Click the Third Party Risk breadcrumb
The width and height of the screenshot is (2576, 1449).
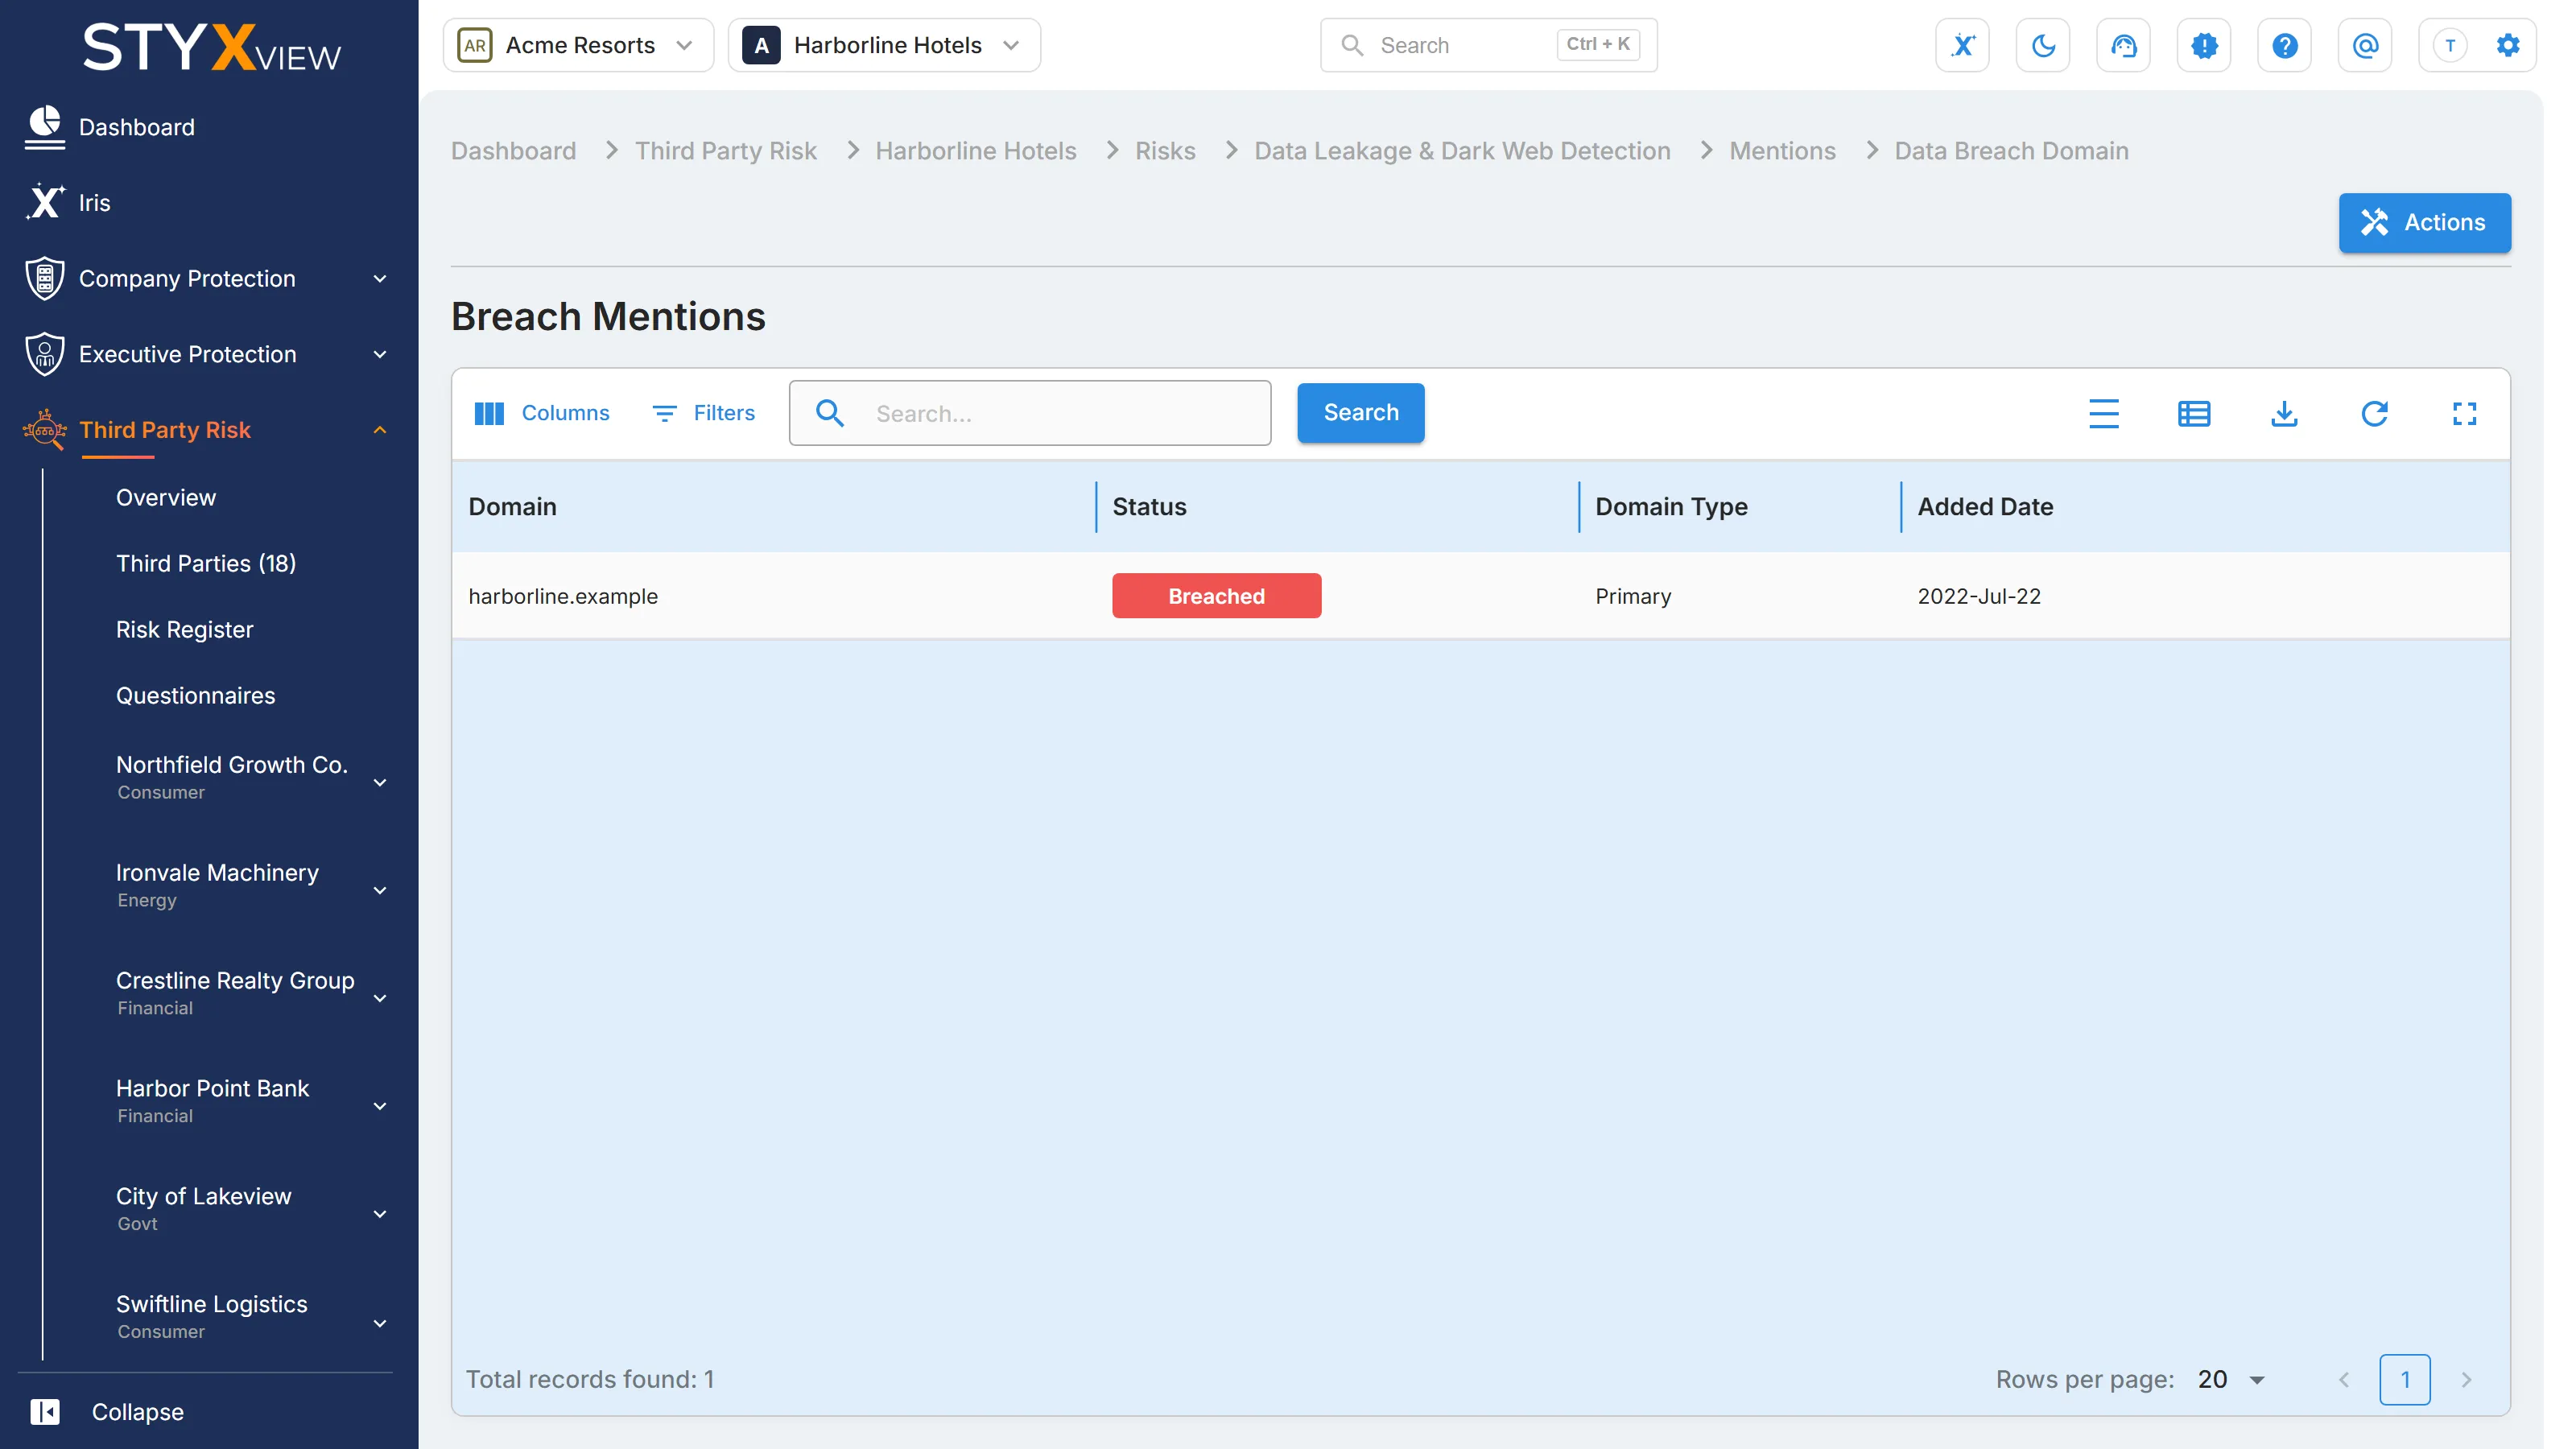coord(725,150)
